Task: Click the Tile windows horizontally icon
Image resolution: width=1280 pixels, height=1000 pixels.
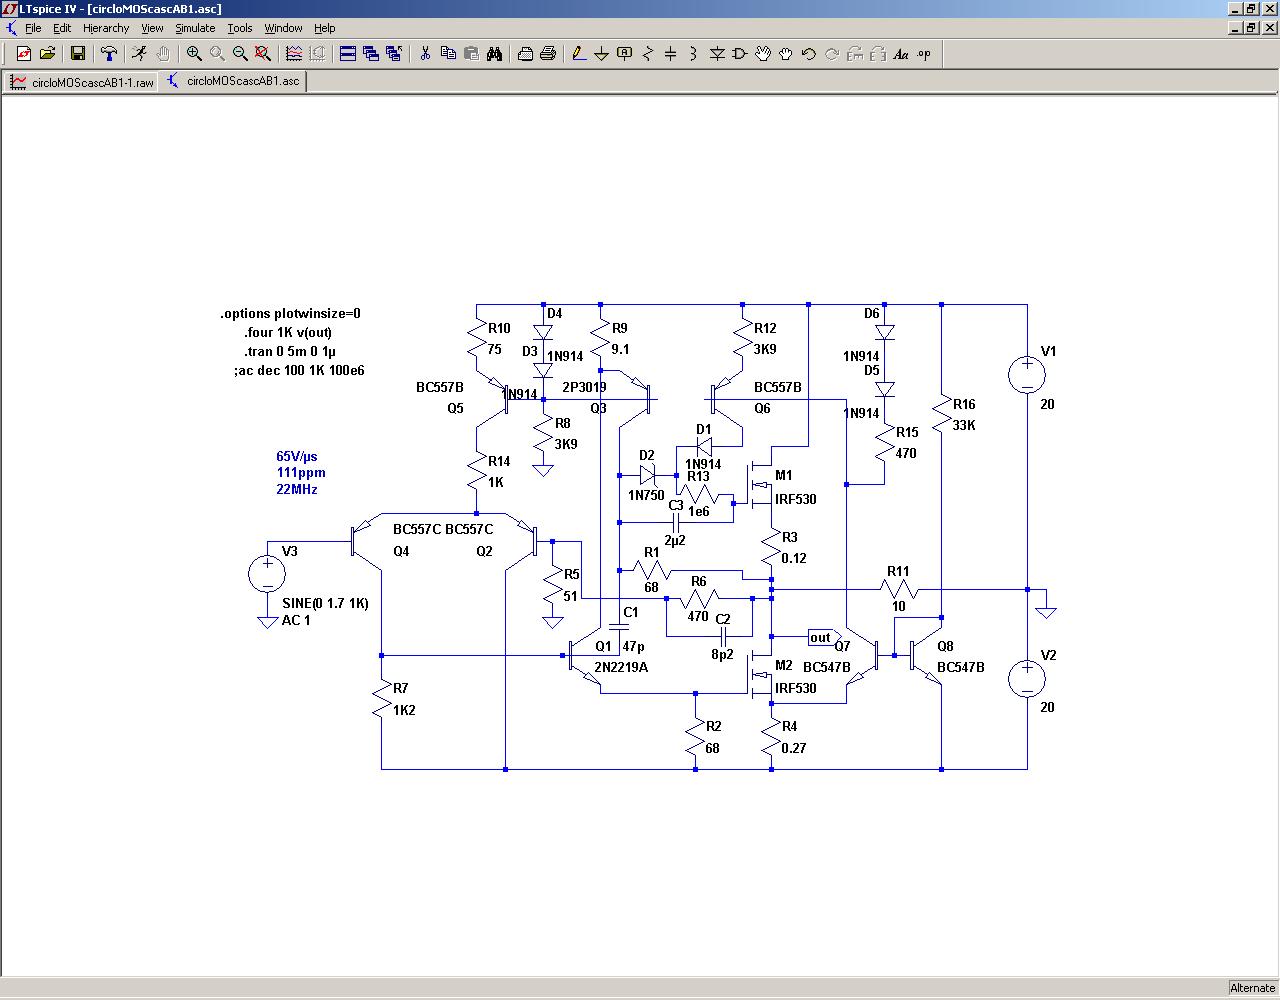Action: 348,54
